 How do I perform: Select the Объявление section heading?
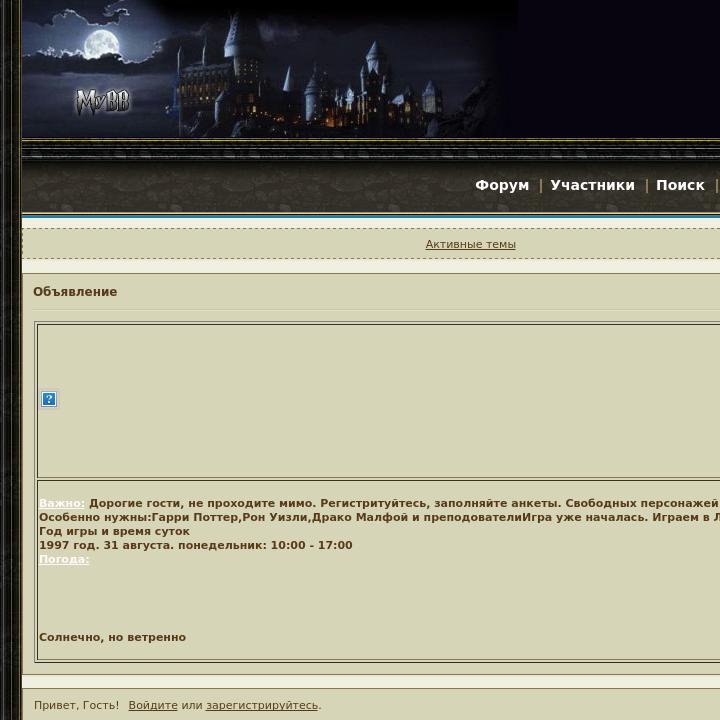click(75, 292)
